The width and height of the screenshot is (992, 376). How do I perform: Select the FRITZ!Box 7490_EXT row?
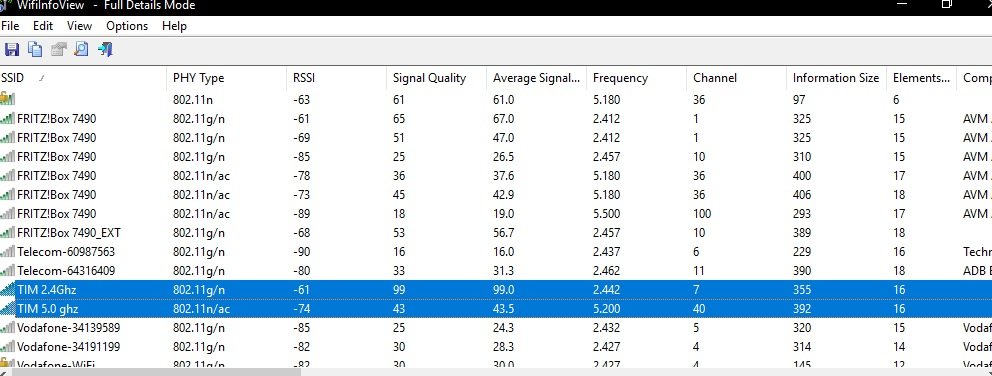tap(496, 232)
